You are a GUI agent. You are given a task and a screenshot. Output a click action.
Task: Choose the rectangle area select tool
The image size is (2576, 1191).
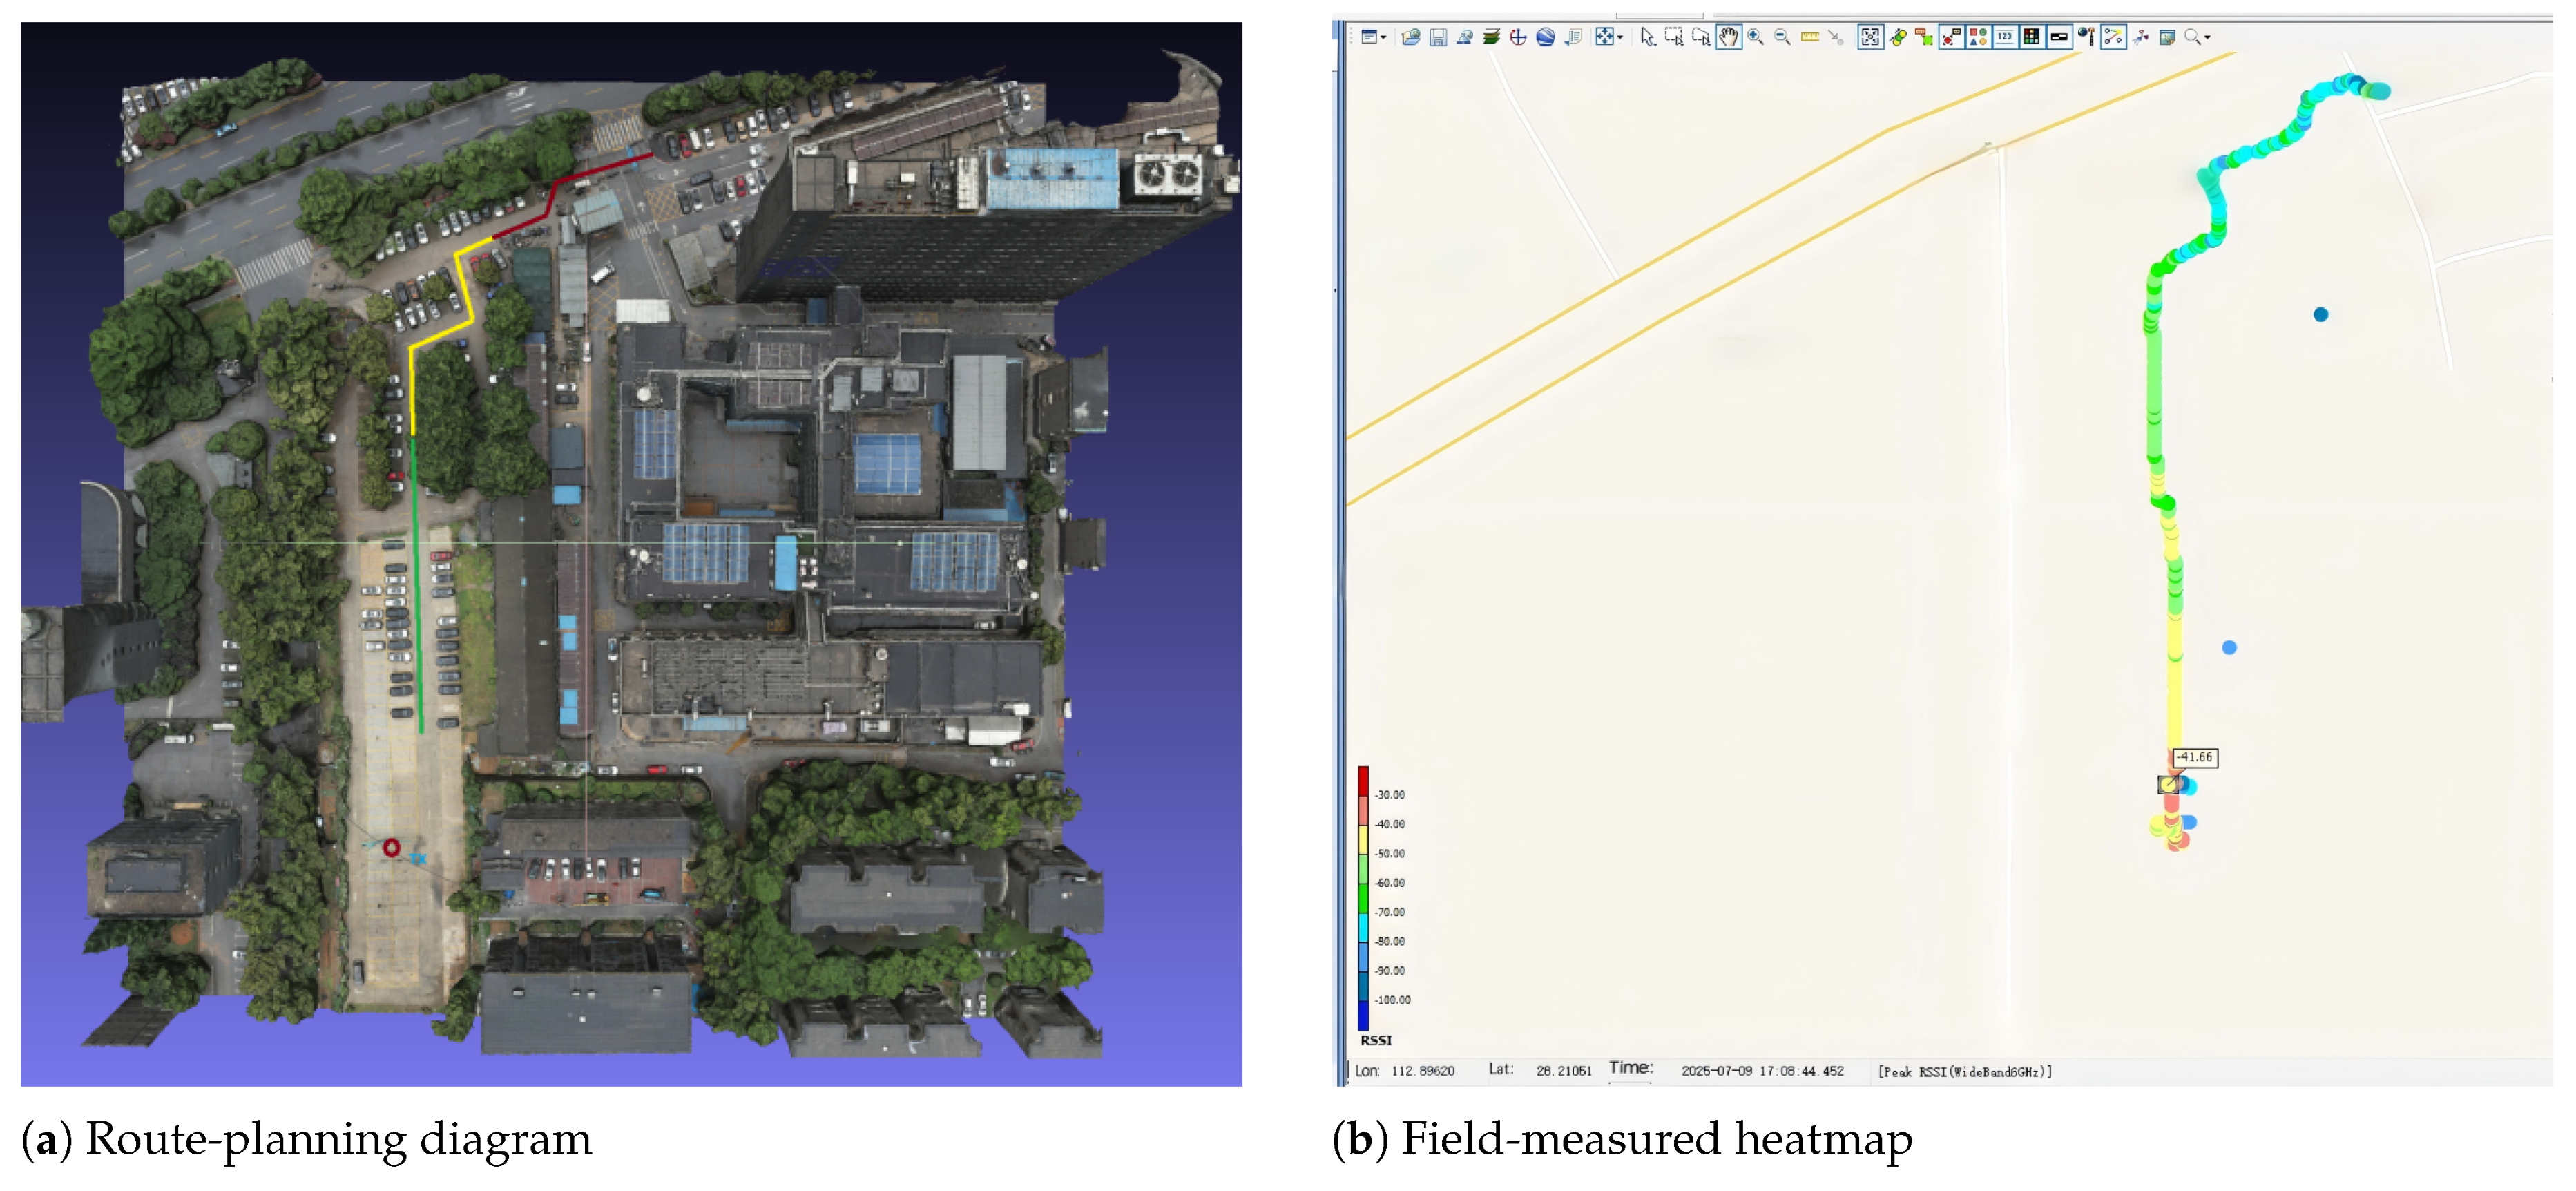[1673, 38]
